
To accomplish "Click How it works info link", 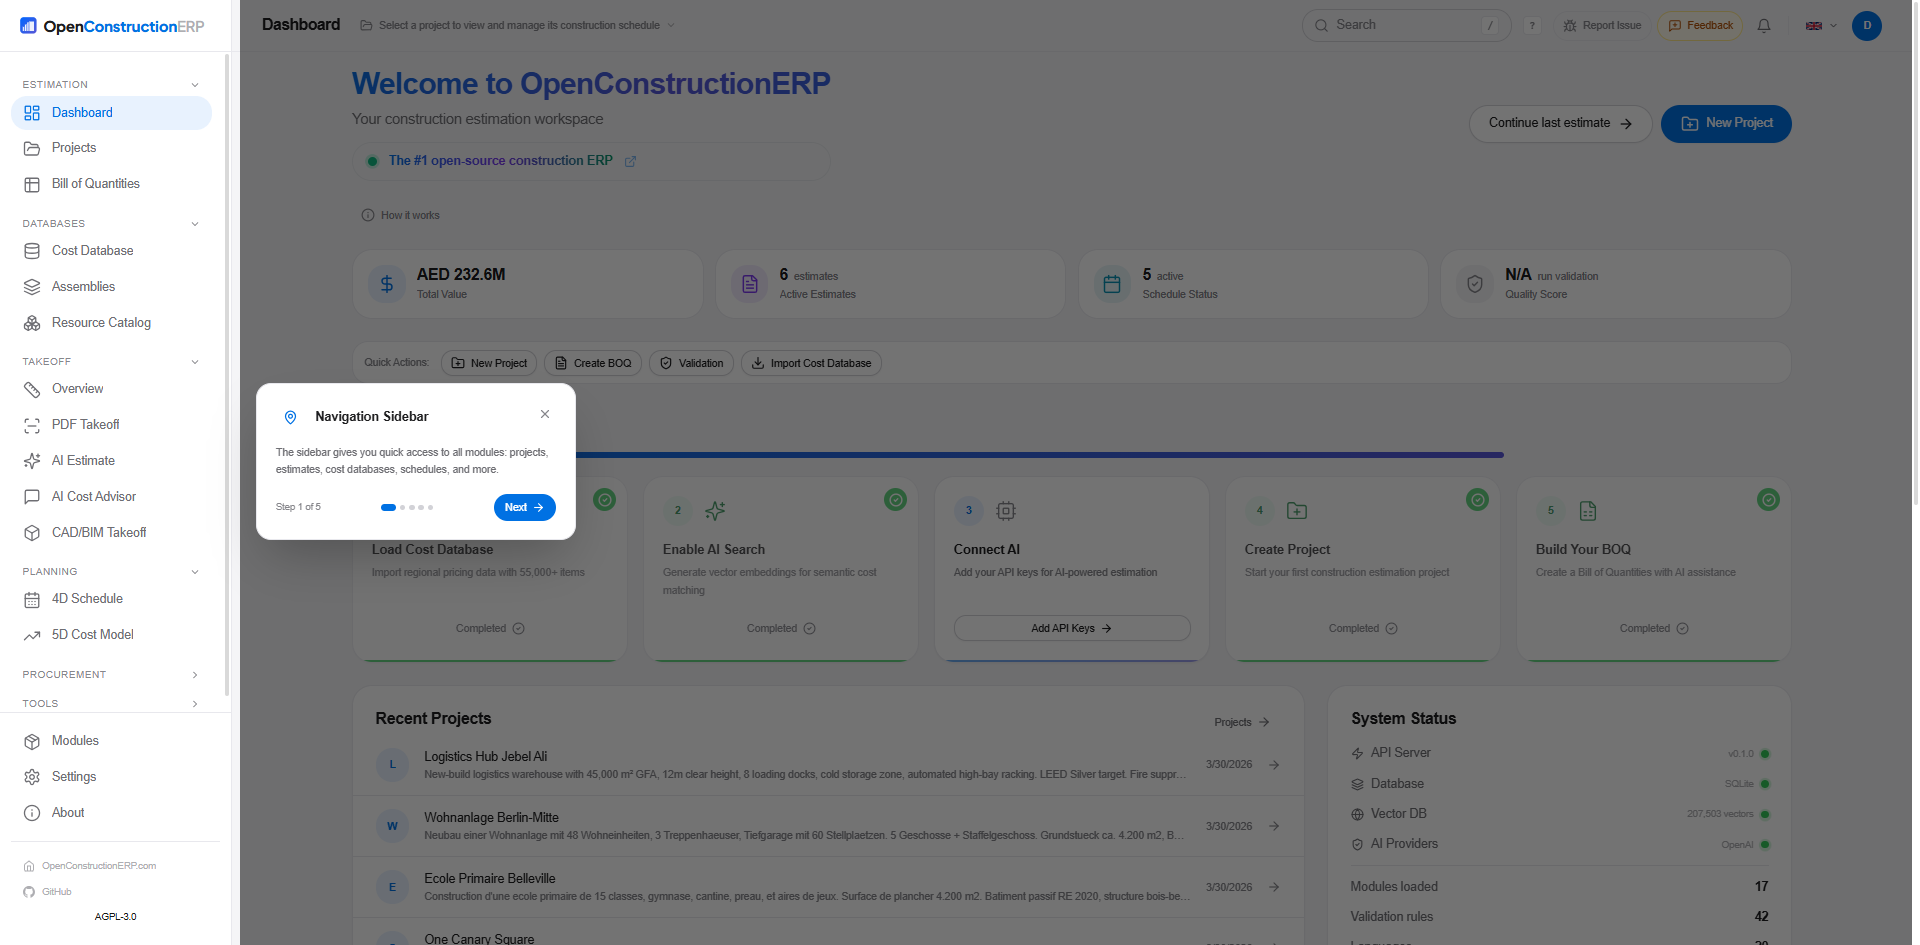I will coord(400,215).
